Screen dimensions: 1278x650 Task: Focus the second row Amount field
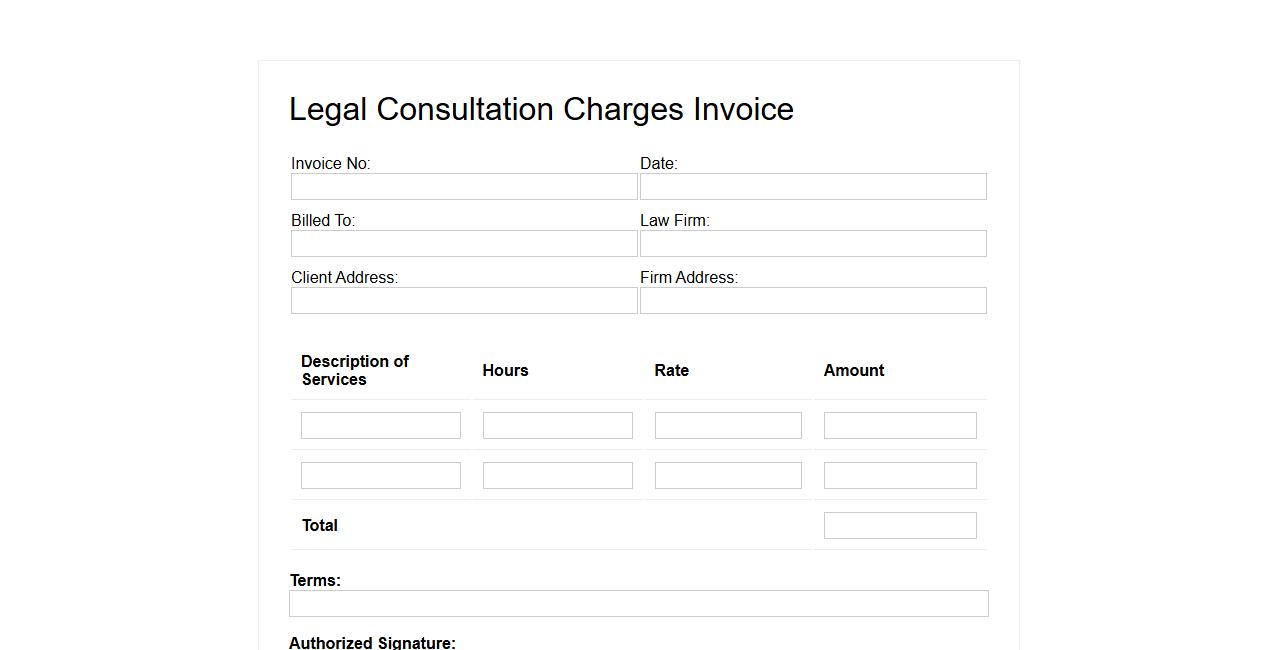900,475
